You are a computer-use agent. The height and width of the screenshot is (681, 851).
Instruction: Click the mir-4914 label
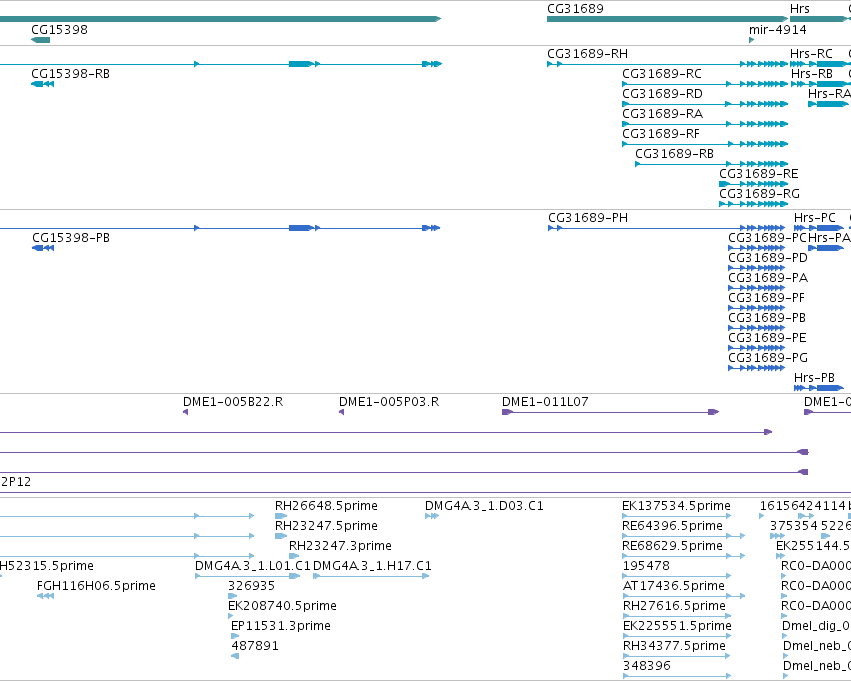tap(778, 29)
